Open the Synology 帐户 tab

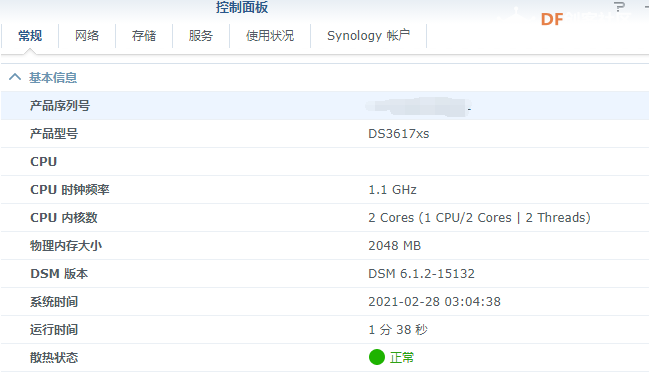[368, 36]
